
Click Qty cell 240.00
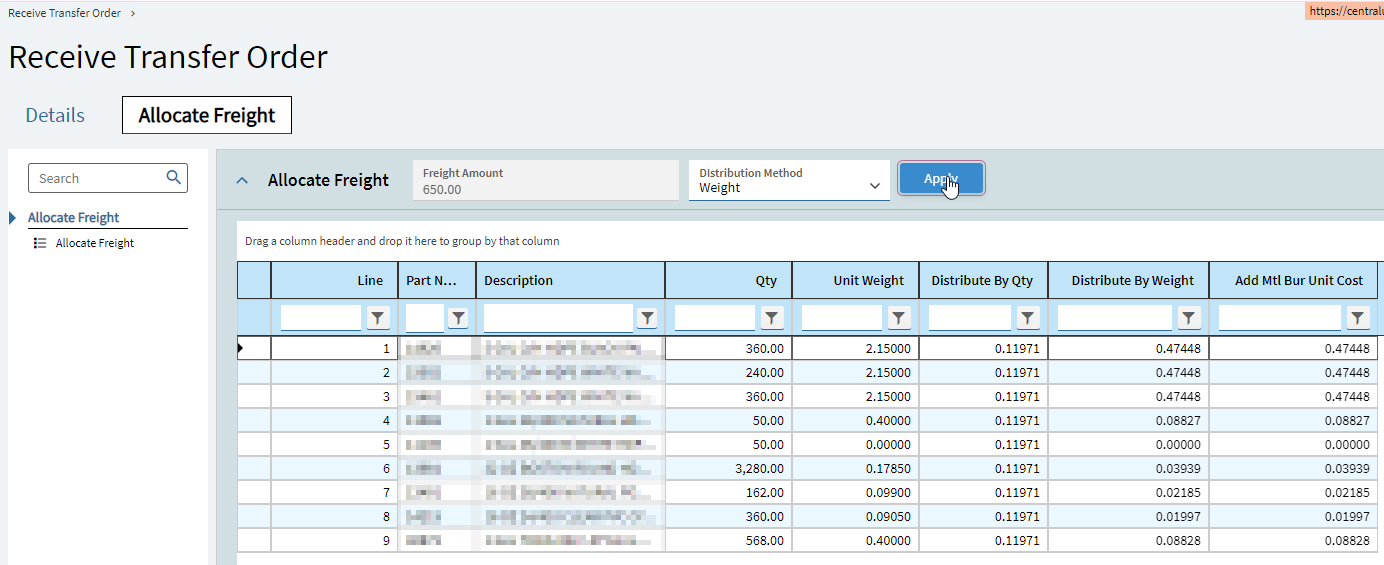[x=728, y=372]
